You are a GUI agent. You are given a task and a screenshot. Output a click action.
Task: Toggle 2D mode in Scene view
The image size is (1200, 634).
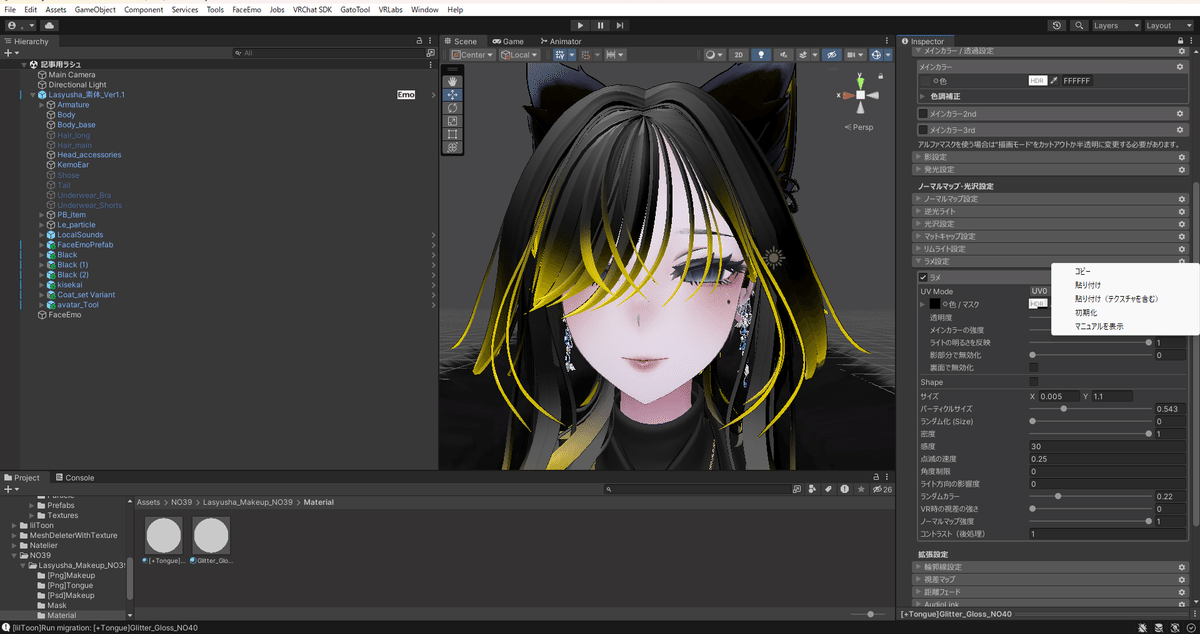tap(739, 55)
